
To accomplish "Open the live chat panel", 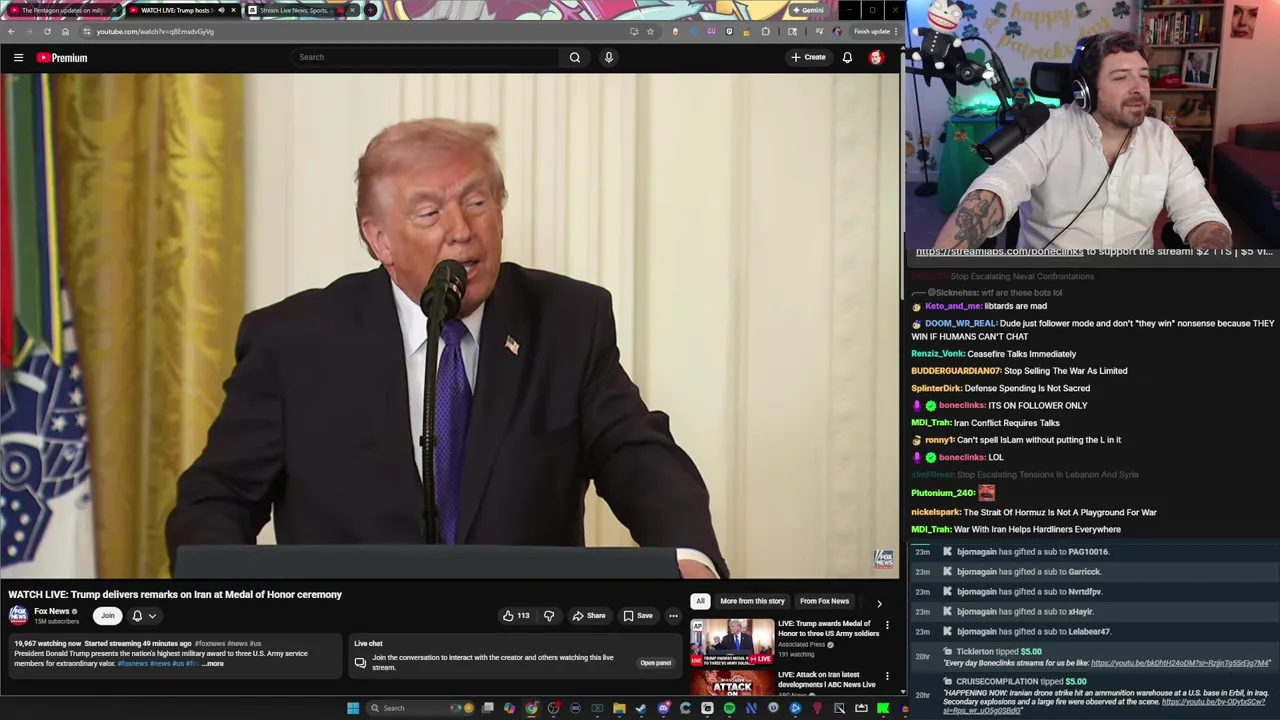I will (655, 663).
